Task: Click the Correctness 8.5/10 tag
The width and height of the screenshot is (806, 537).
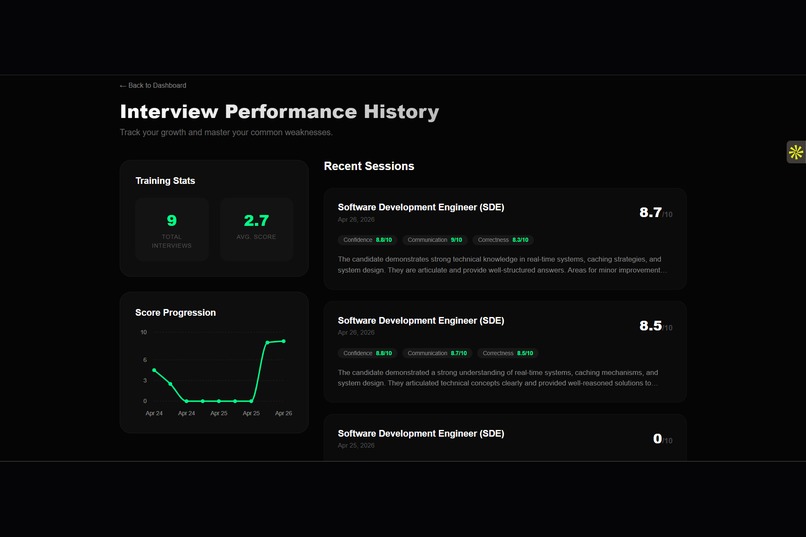Action: tap(508, 353)
